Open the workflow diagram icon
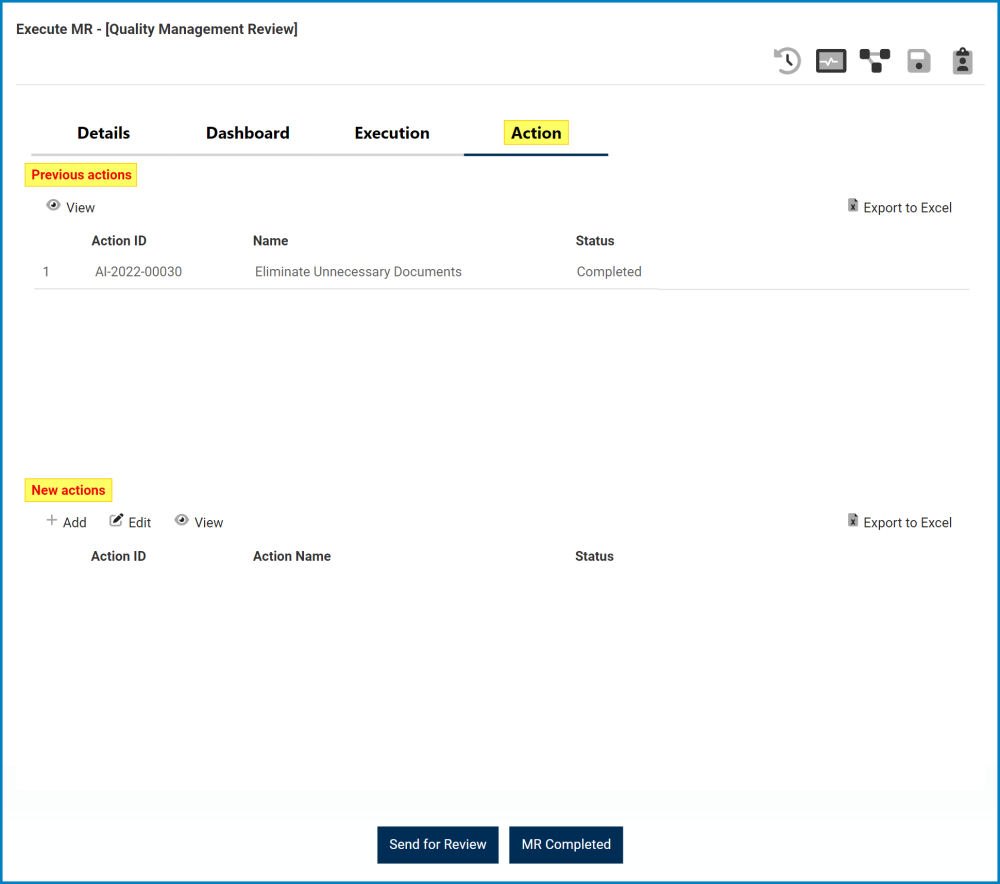Image resolution: width=1000 pixels, height=884 pixels. pyautogui.click(x=875, y=61)
